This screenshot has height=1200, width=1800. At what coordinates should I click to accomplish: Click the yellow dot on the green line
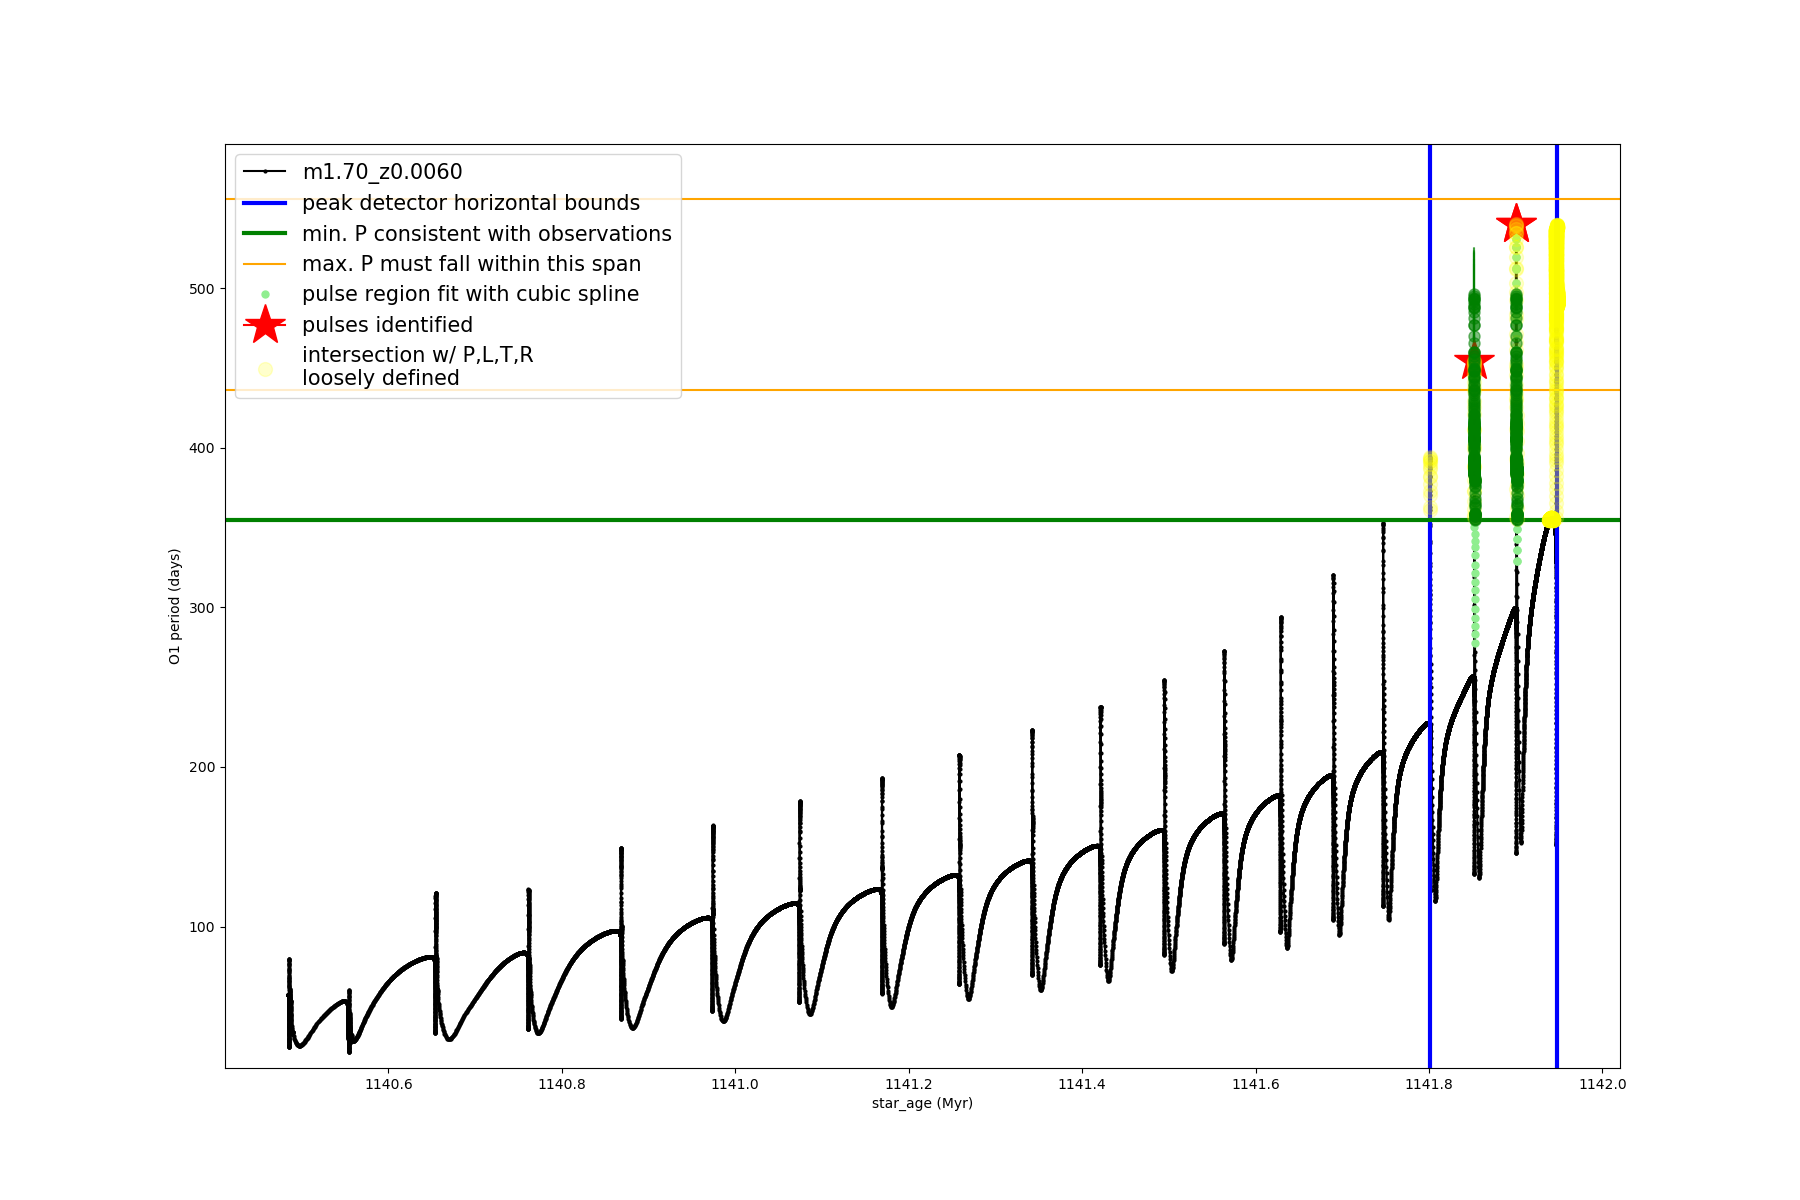pyautogui.click(x=1551, y=520)
